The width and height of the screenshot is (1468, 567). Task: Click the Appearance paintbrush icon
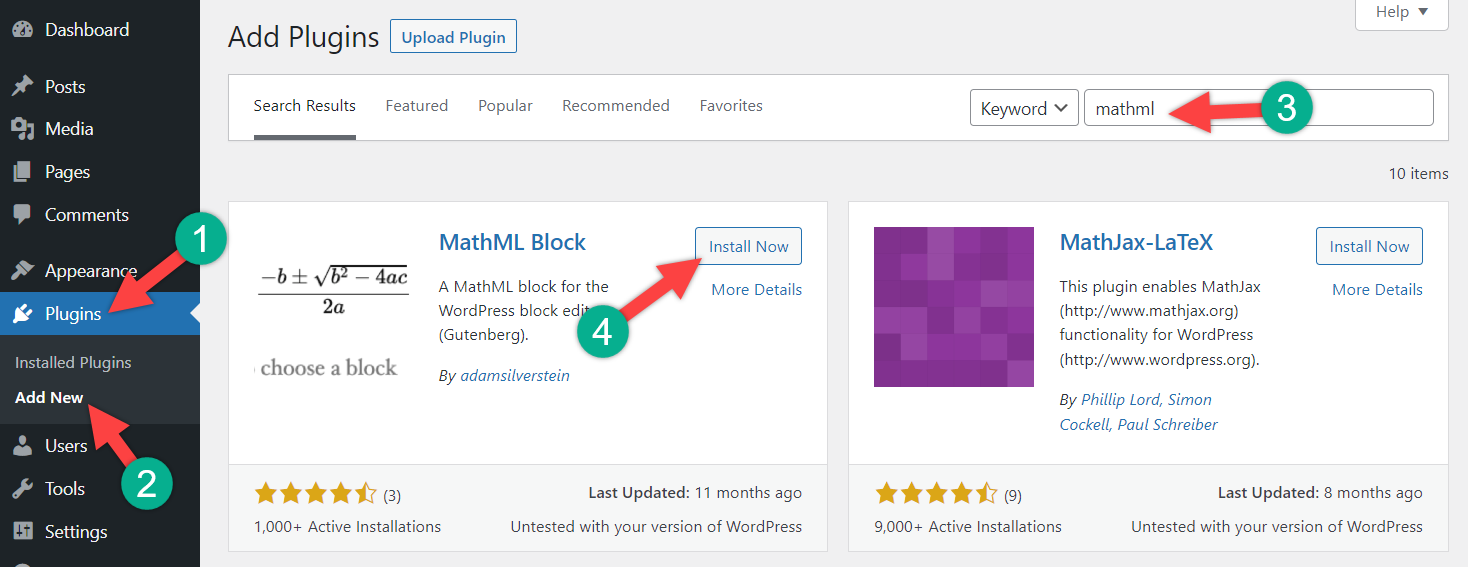[x=22, y=271]
